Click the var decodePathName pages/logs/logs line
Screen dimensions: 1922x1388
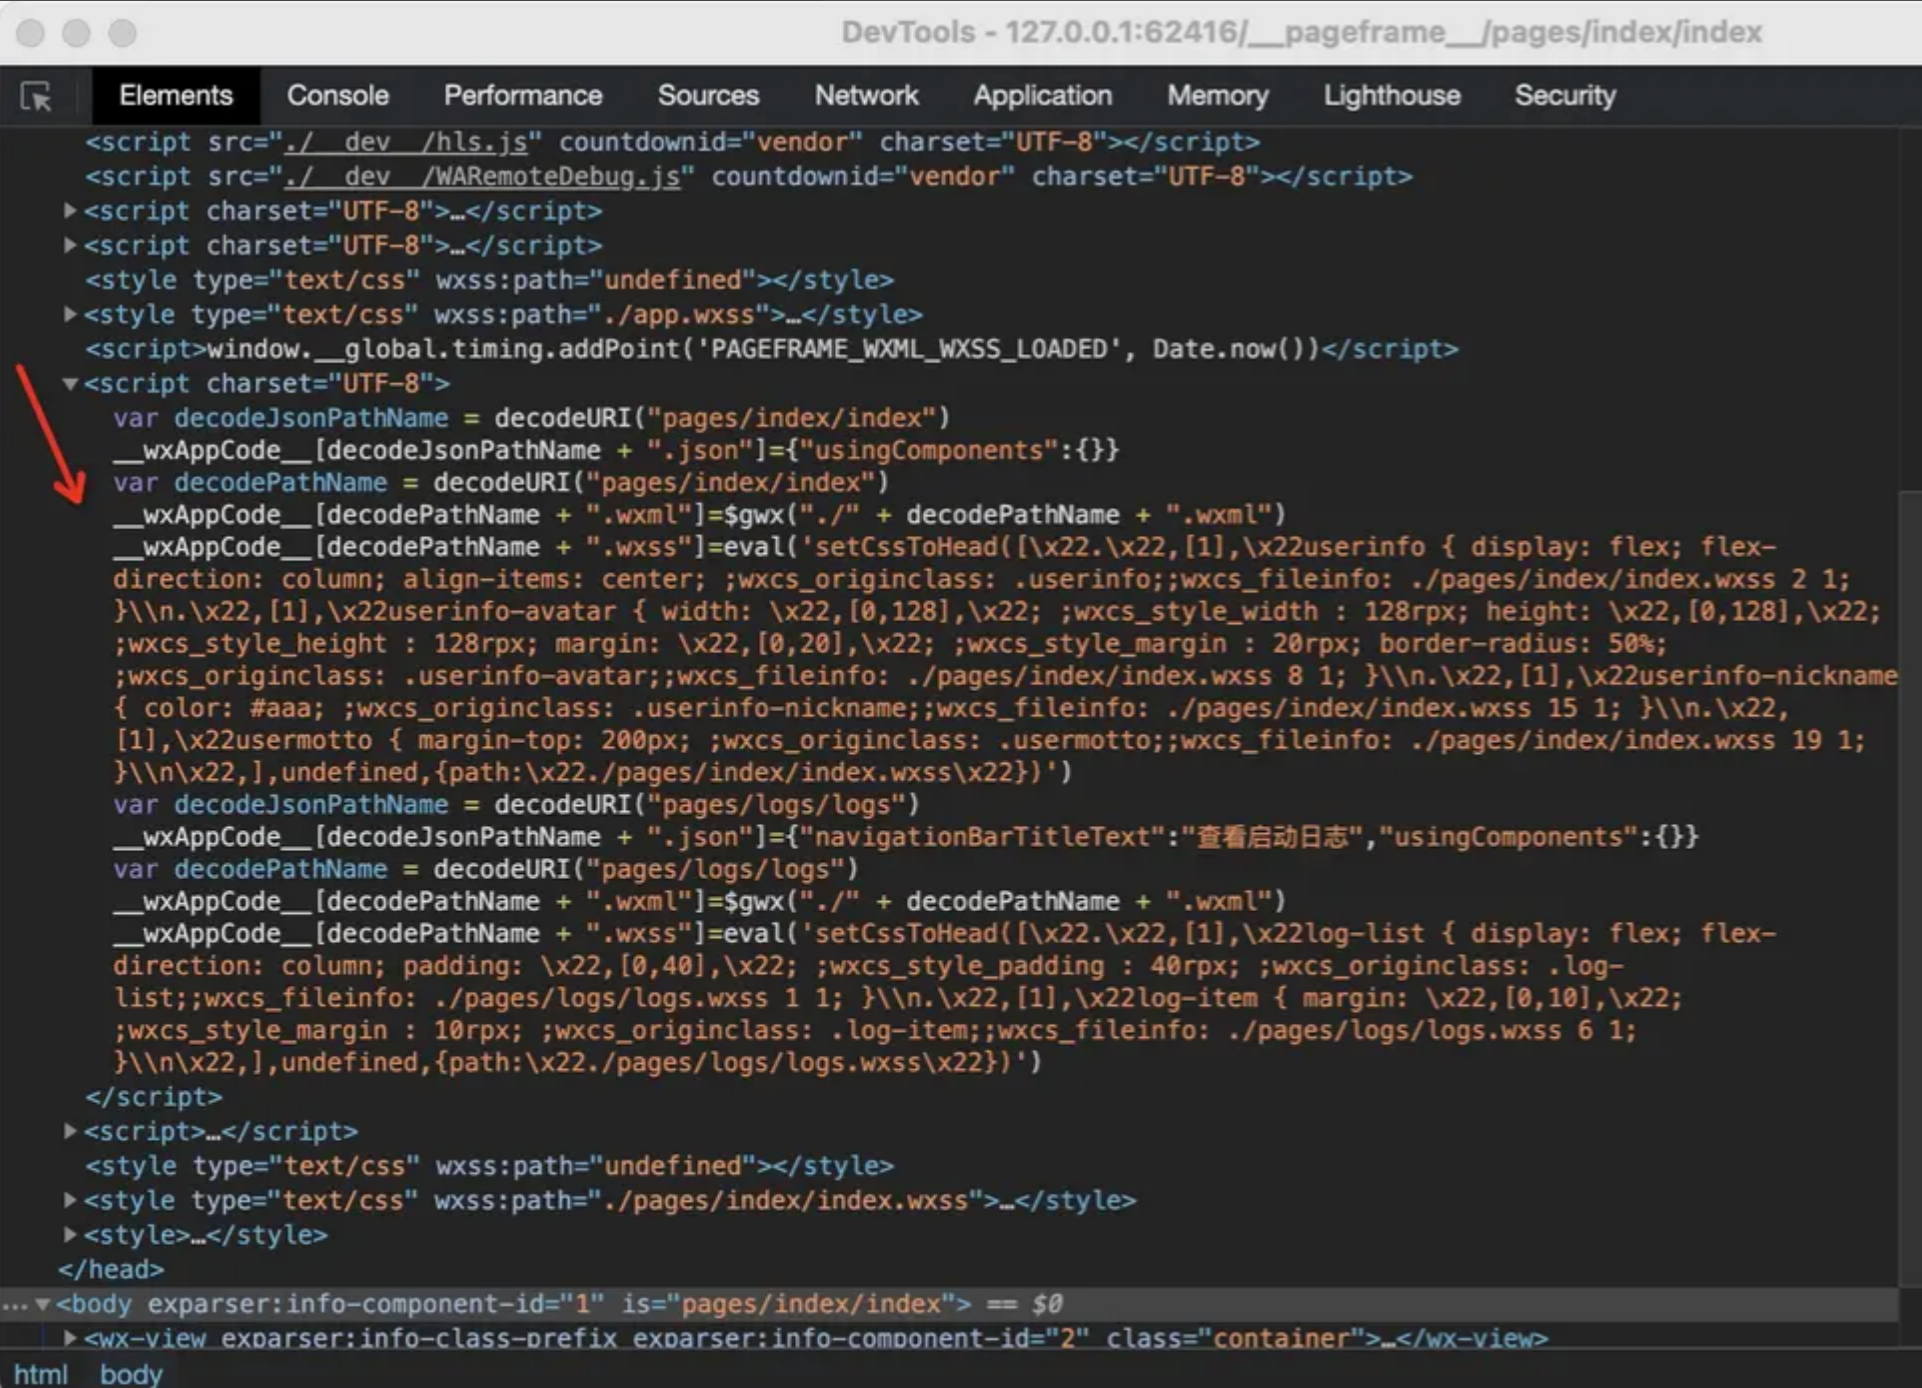[x=485, y=870]
